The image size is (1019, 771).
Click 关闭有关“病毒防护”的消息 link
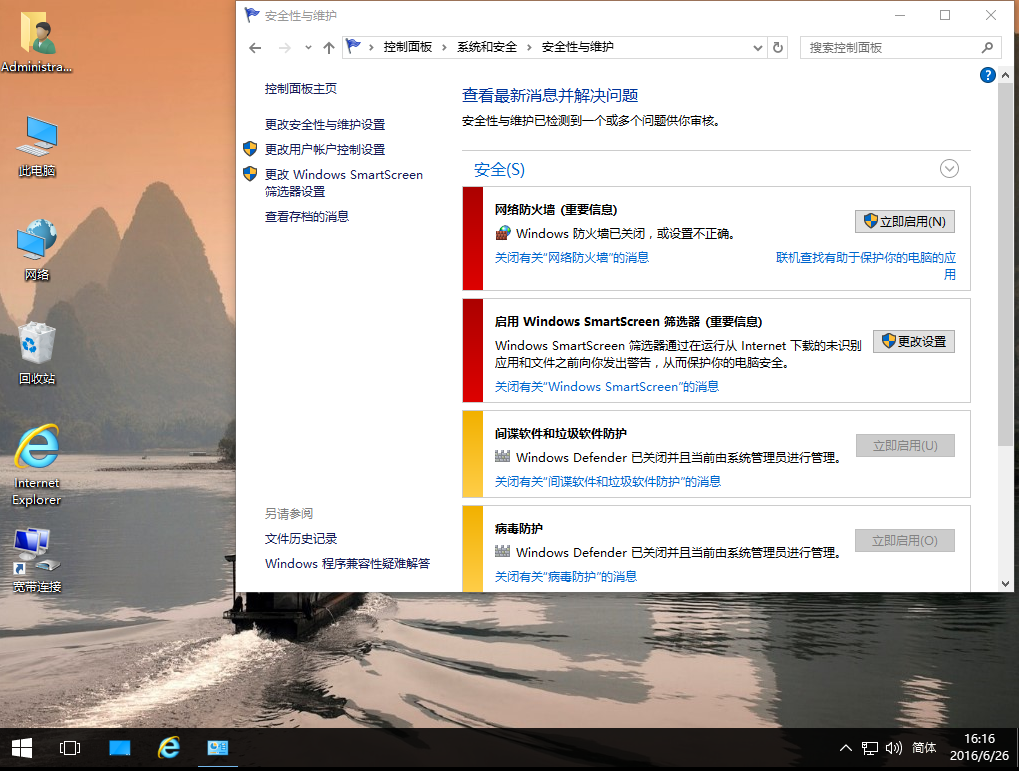pyautogui.click(x=565, y=577)
